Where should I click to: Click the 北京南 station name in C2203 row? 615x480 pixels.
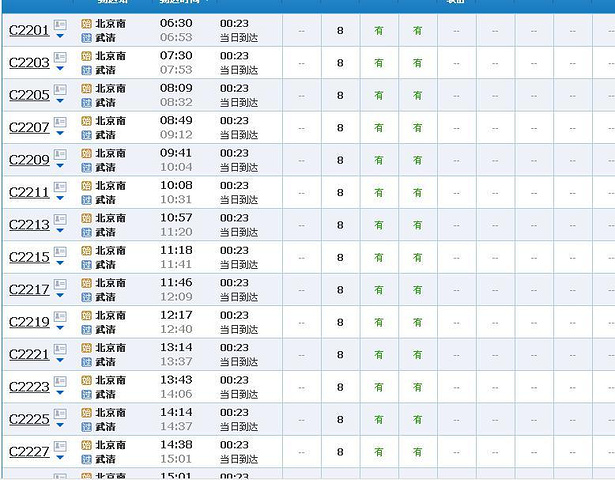[x=110, y=55]
